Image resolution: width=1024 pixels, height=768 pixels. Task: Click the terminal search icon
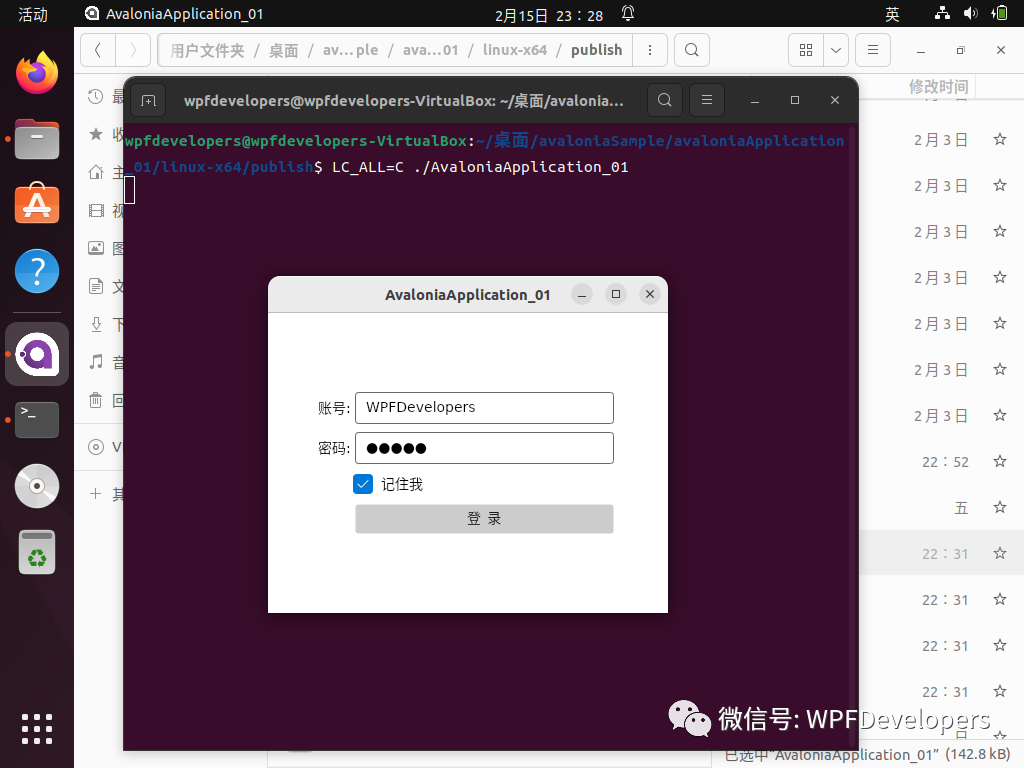[x=664, y=100]
